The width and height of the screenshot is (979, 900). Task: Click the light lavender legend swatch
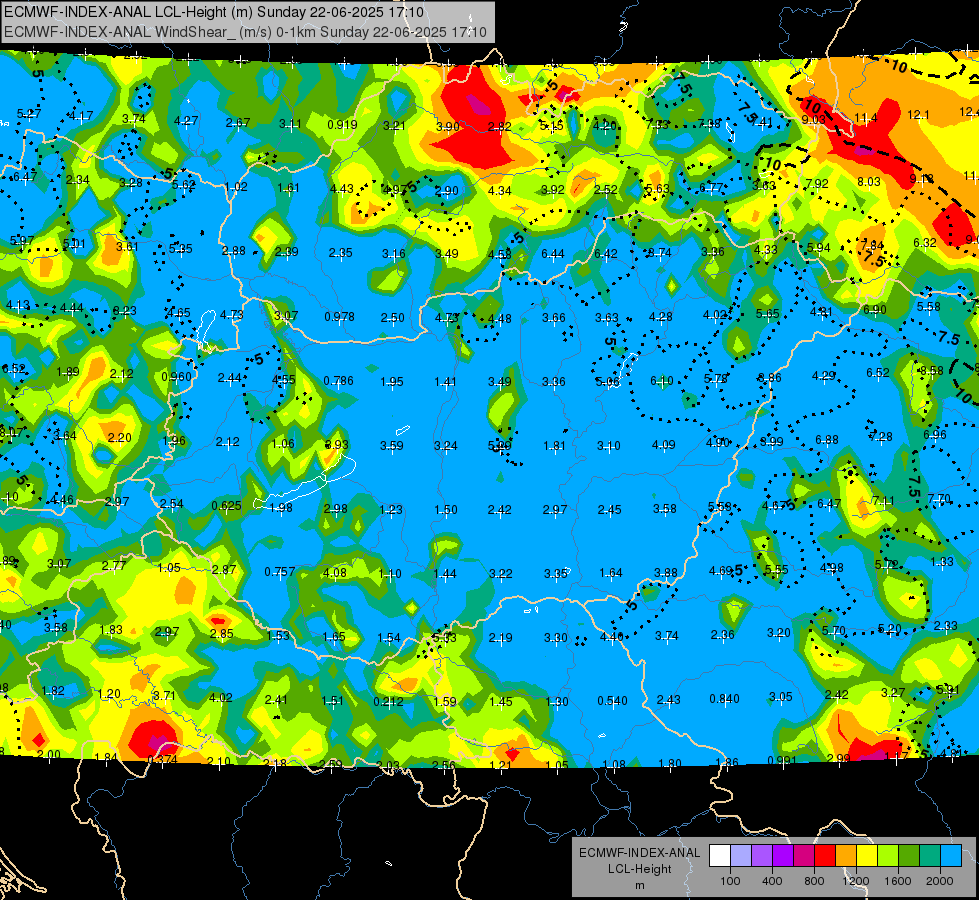pyautogui.click(x=741, y=856)
